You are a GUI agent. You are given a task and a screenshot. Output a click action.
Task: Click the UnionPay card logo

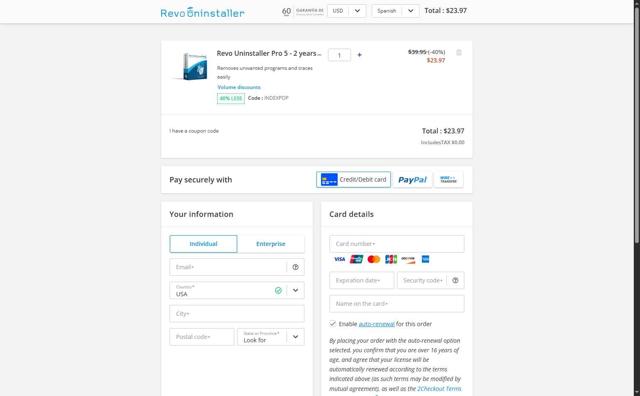pos(357,259)
